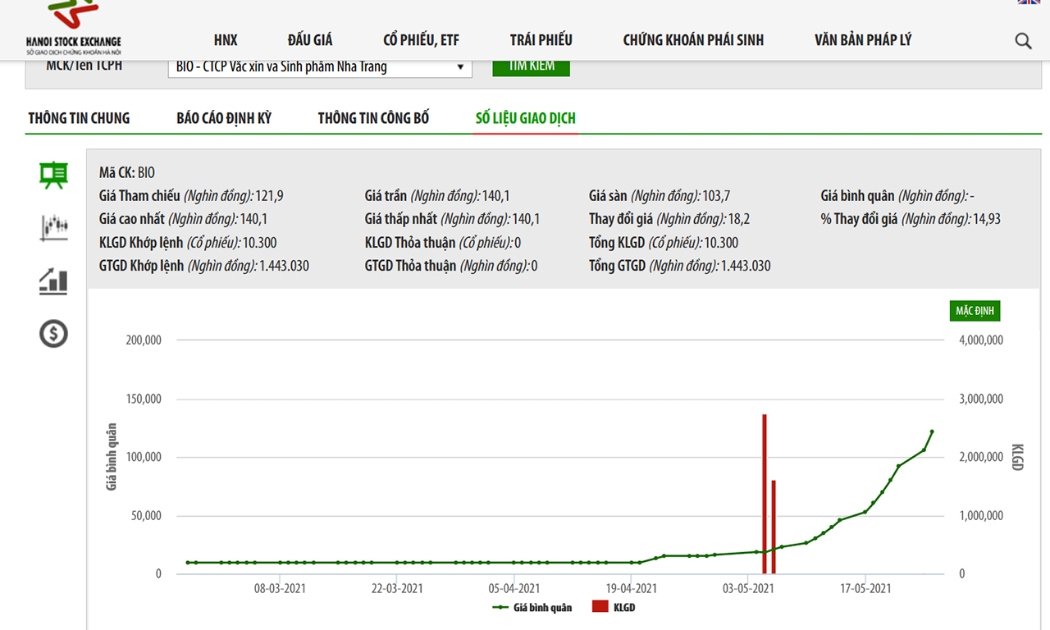The image size is (1050, 630).
Task: Click the tallest red KLGD volume bar
Action: (x=764, y=494)
